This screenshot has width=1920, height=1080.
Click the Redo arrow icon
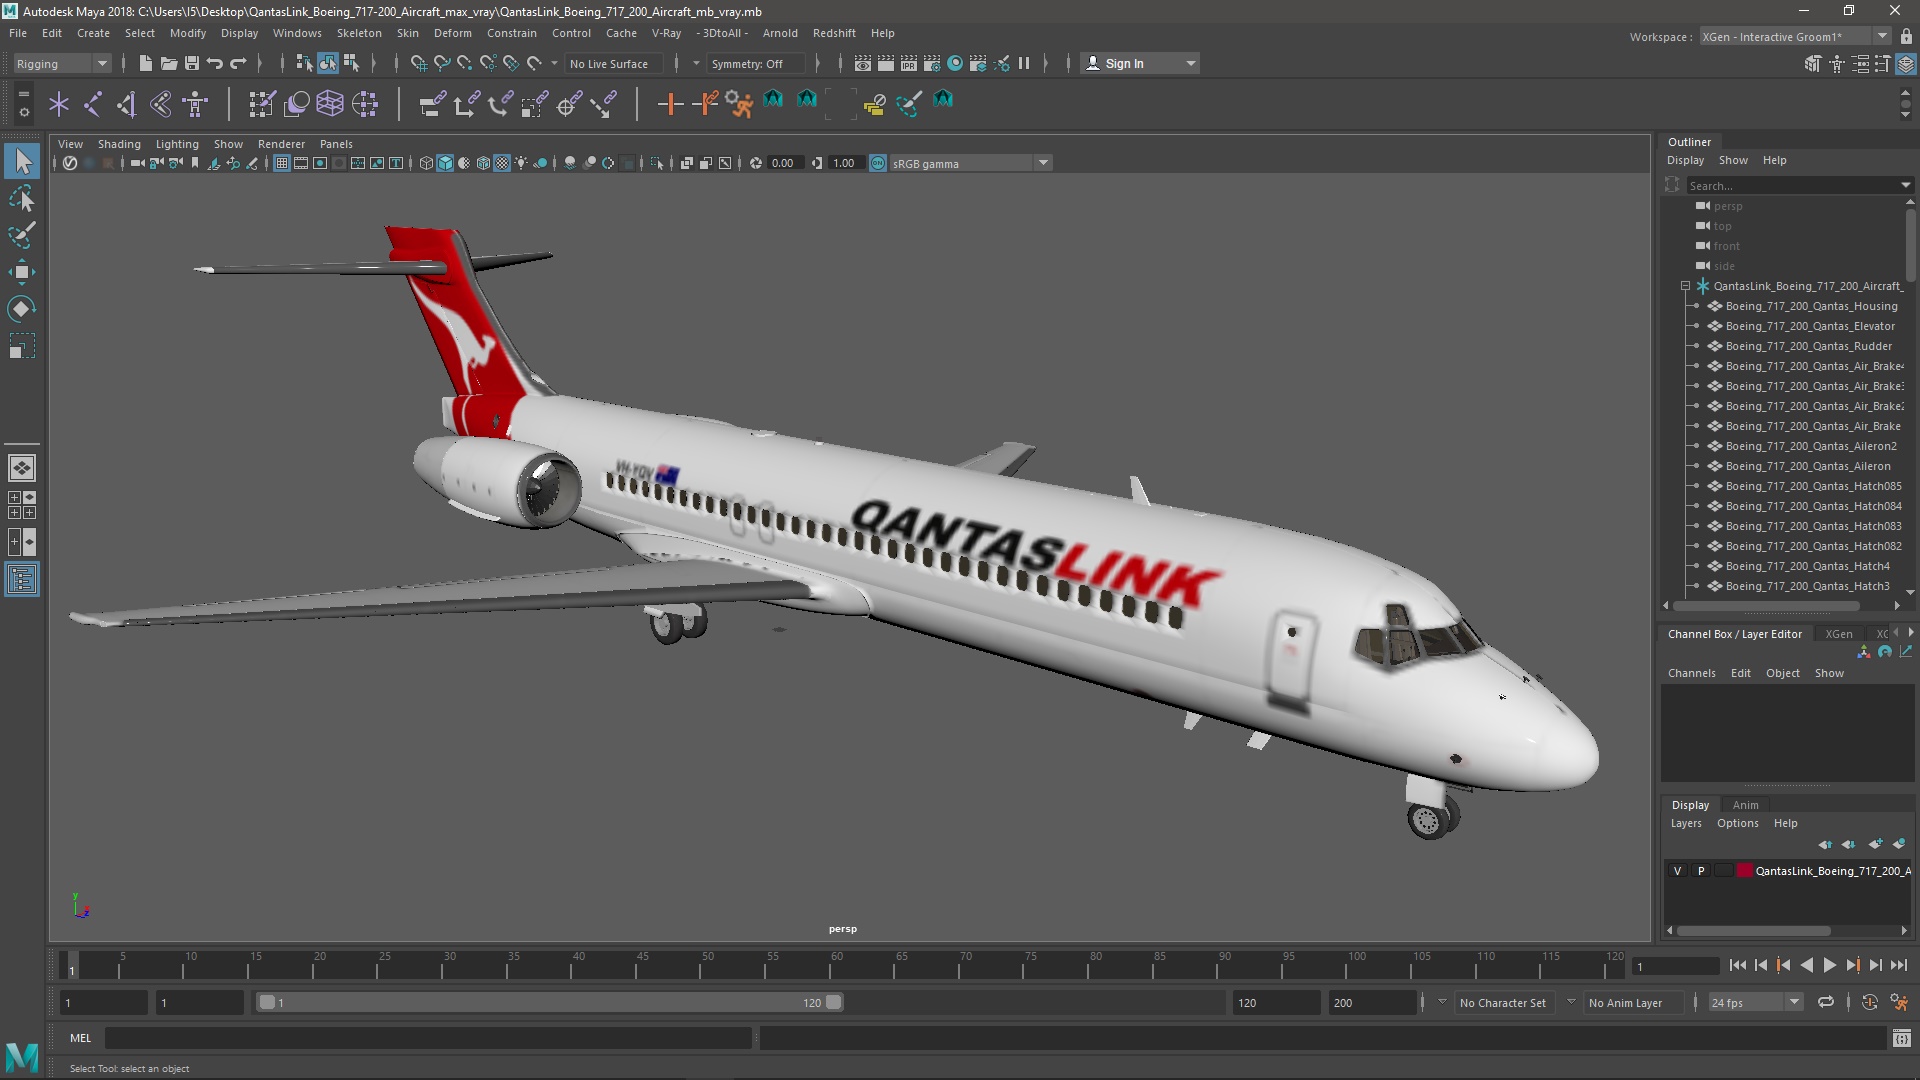point(238,63)
